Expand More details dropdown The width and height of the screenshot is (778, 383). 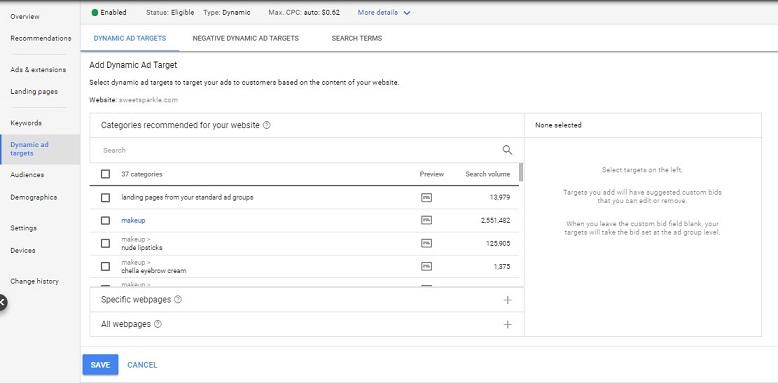click(x=384, y=13)
